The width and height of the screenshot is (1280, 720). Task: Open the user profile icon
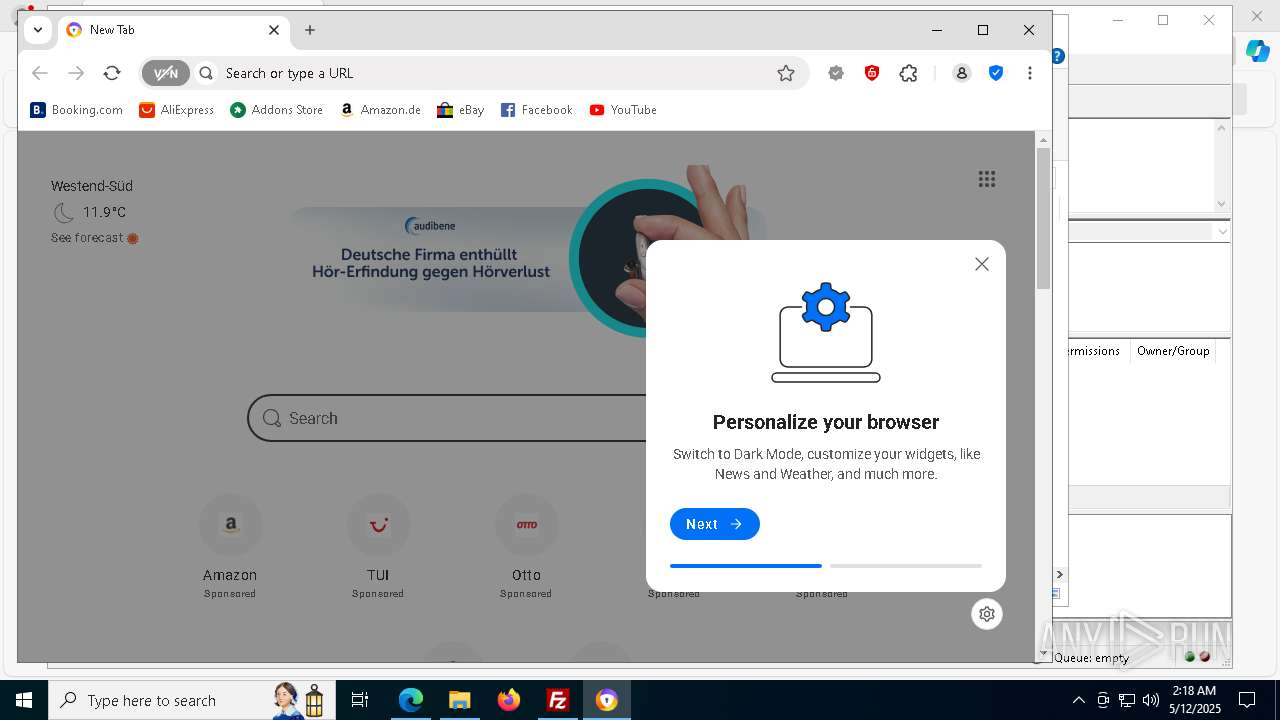click(x=962, y=73)
